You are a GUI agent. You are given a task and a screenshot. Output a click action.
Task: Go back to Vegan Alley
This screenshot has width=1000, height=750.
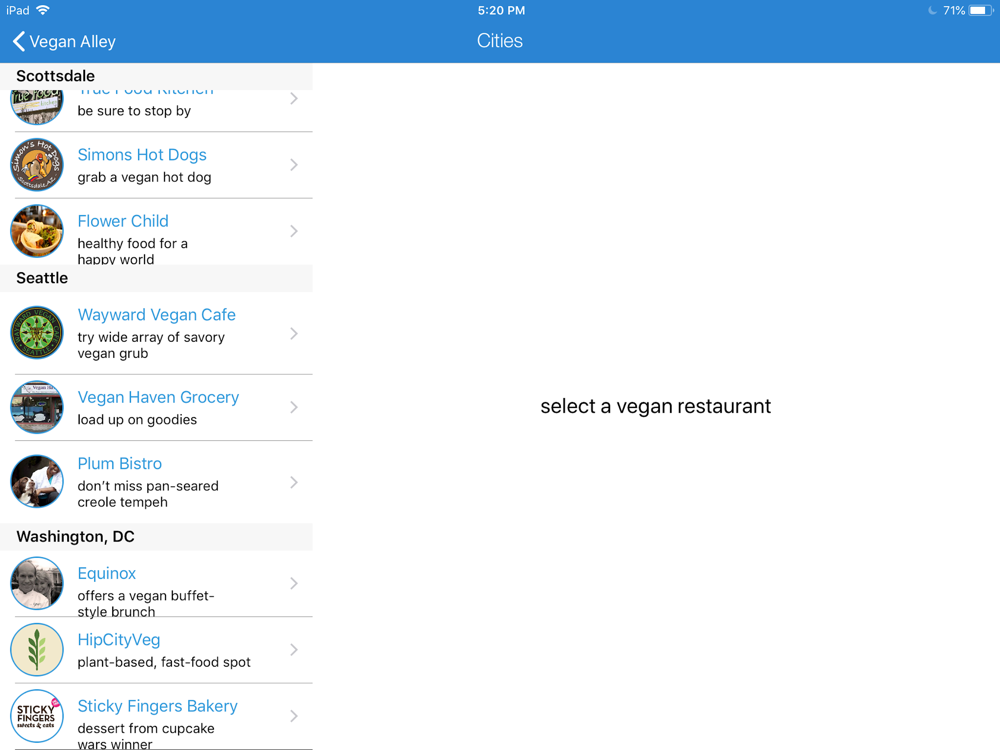pos(64,41)
